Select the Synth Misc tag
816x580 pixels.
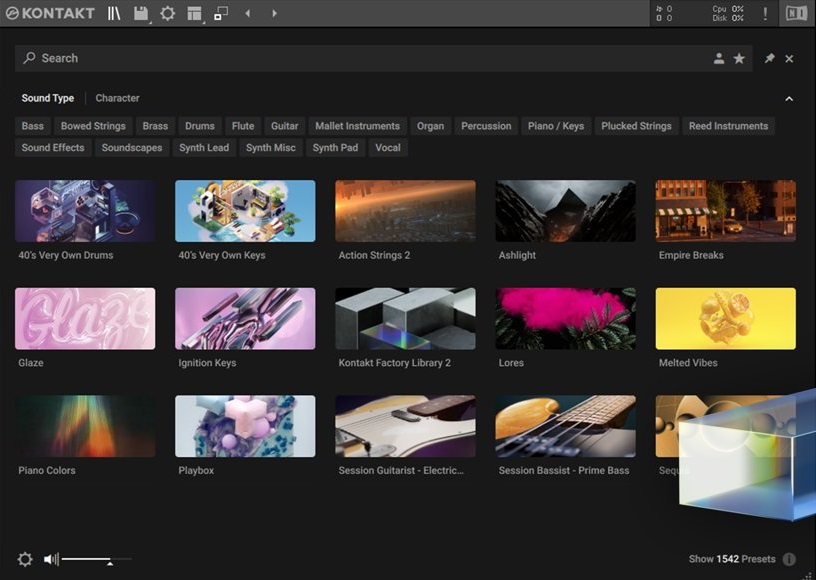coord(271,148)
